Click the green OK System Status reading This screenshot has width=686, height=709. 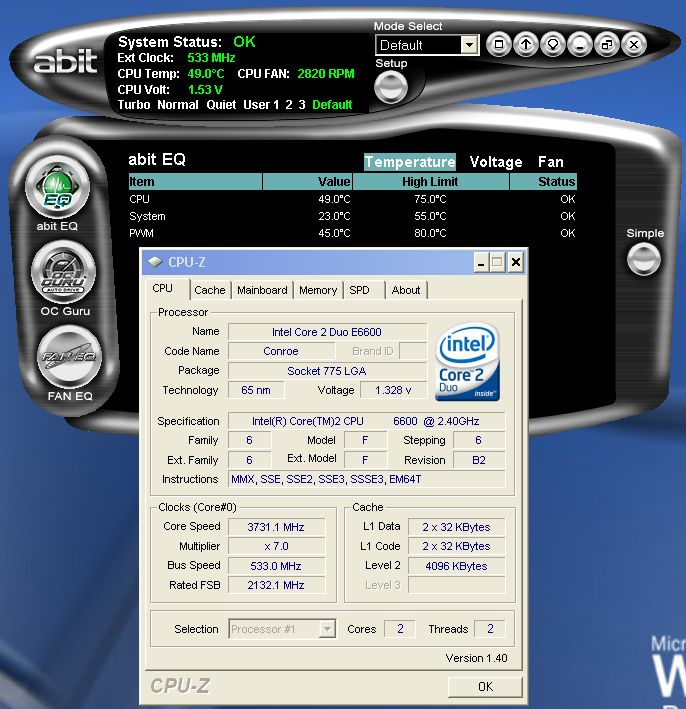coord(244,42)
